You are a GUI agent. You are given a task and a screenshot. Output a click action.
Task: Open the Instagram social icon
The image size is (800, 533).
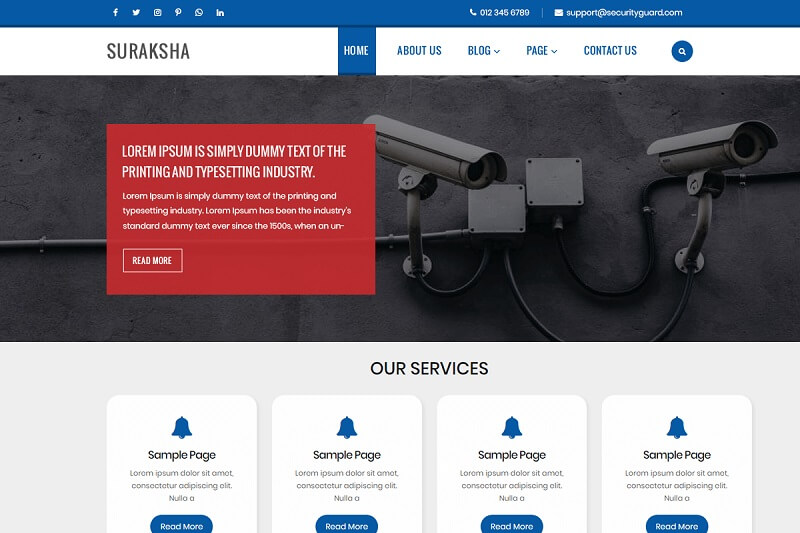(158, 12)
